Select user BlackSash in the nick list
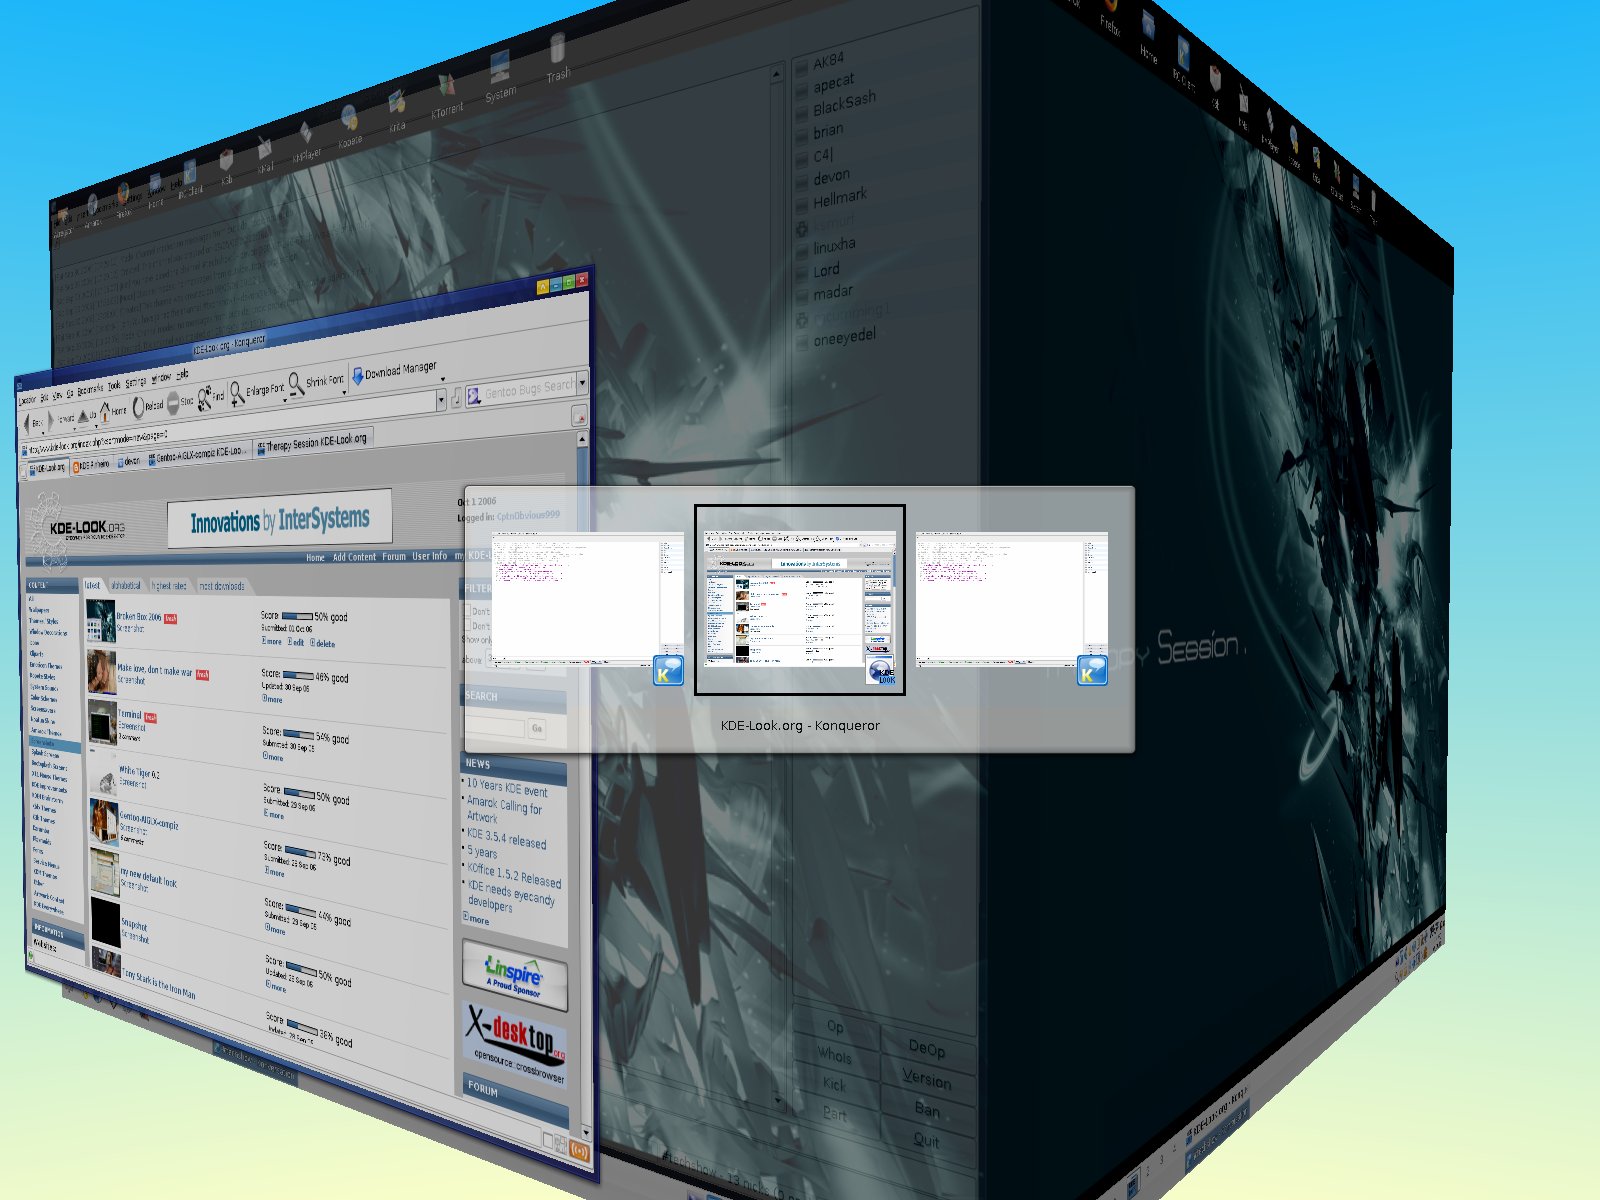The width and height of the screenshot is (1600, 1200). point(844,103)
